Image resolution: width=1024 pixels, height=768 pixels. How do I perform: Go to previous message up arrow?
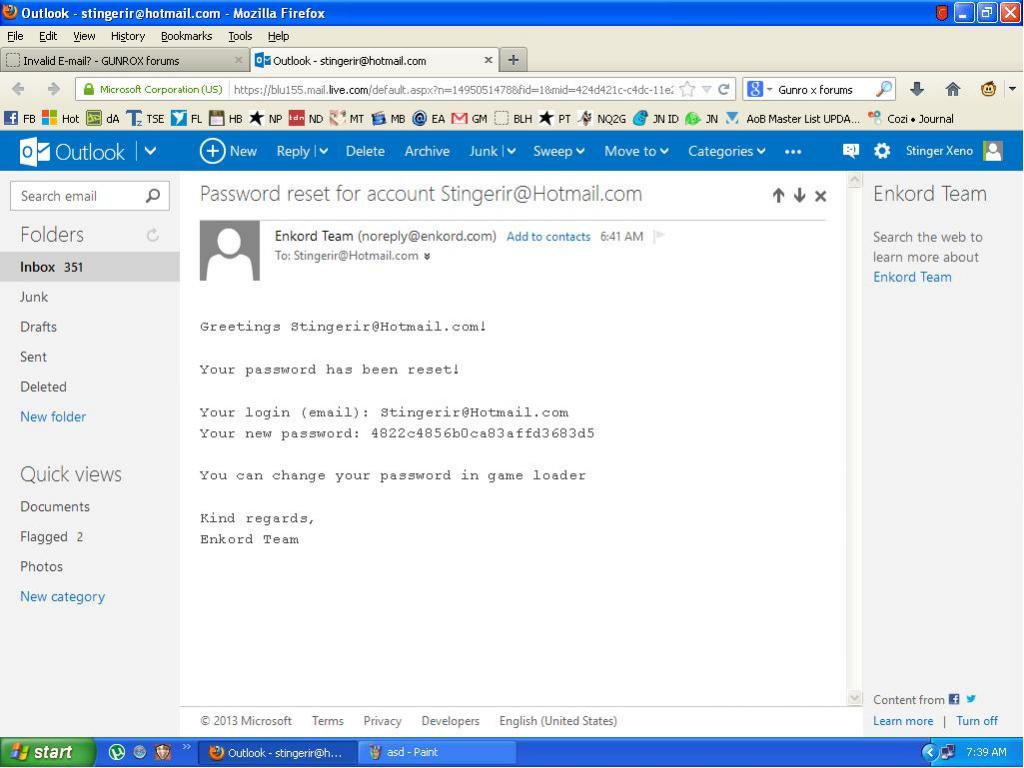tap(778, 196)
